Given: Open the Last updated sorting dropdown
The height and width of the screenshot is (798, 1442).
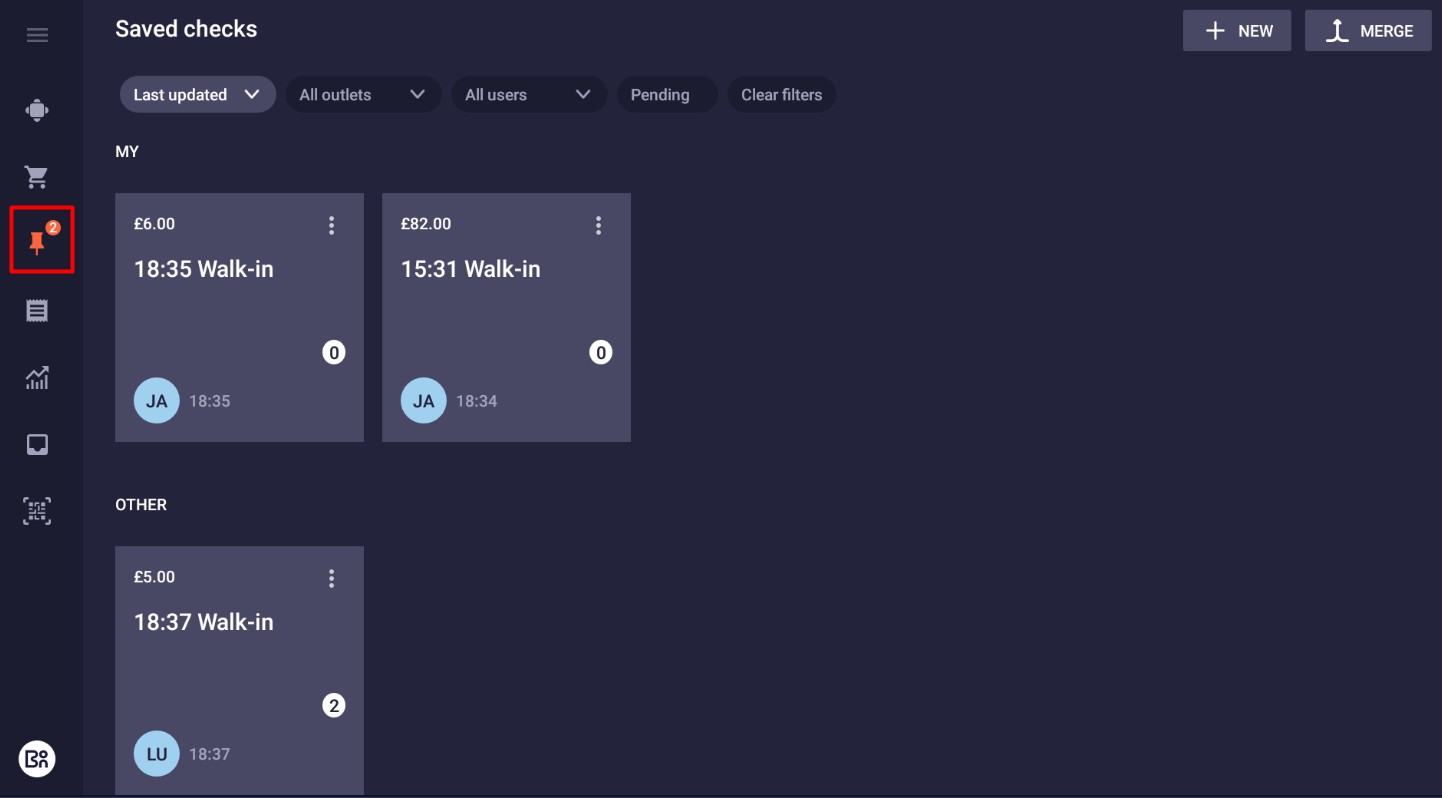Looking at the screenshot, I should click(197, 94).
